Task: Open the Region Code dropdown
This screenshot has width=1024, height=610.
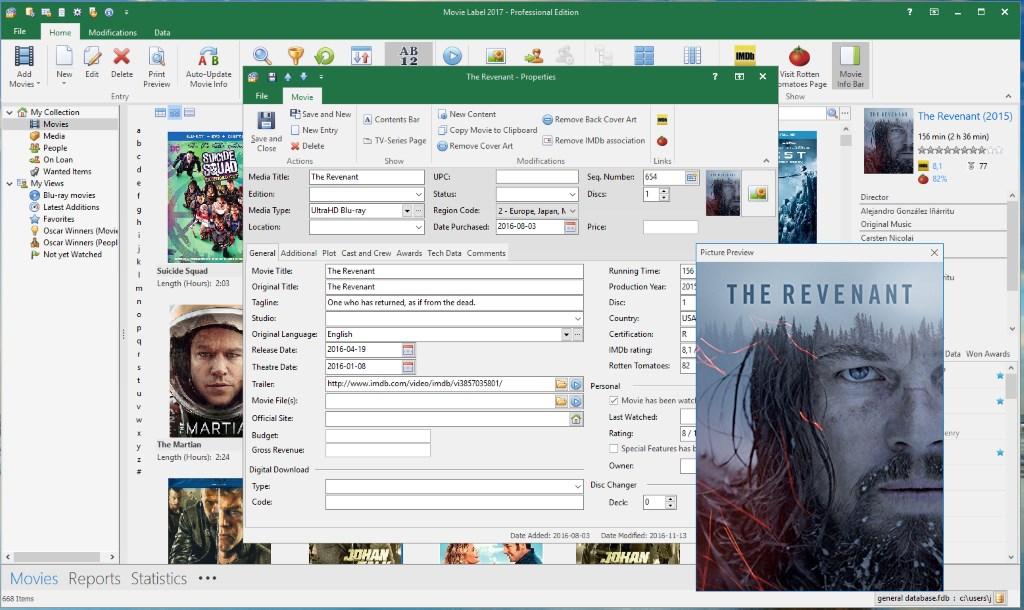Action: point(572,211)
